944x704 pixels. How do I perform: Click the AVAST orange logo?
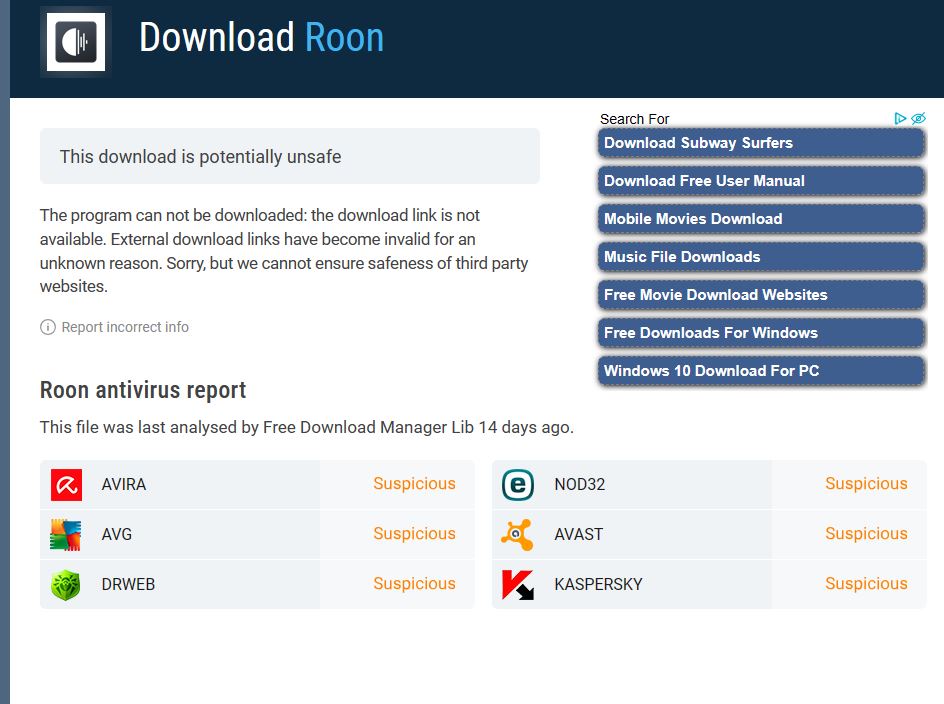click(x=518, y=535)
